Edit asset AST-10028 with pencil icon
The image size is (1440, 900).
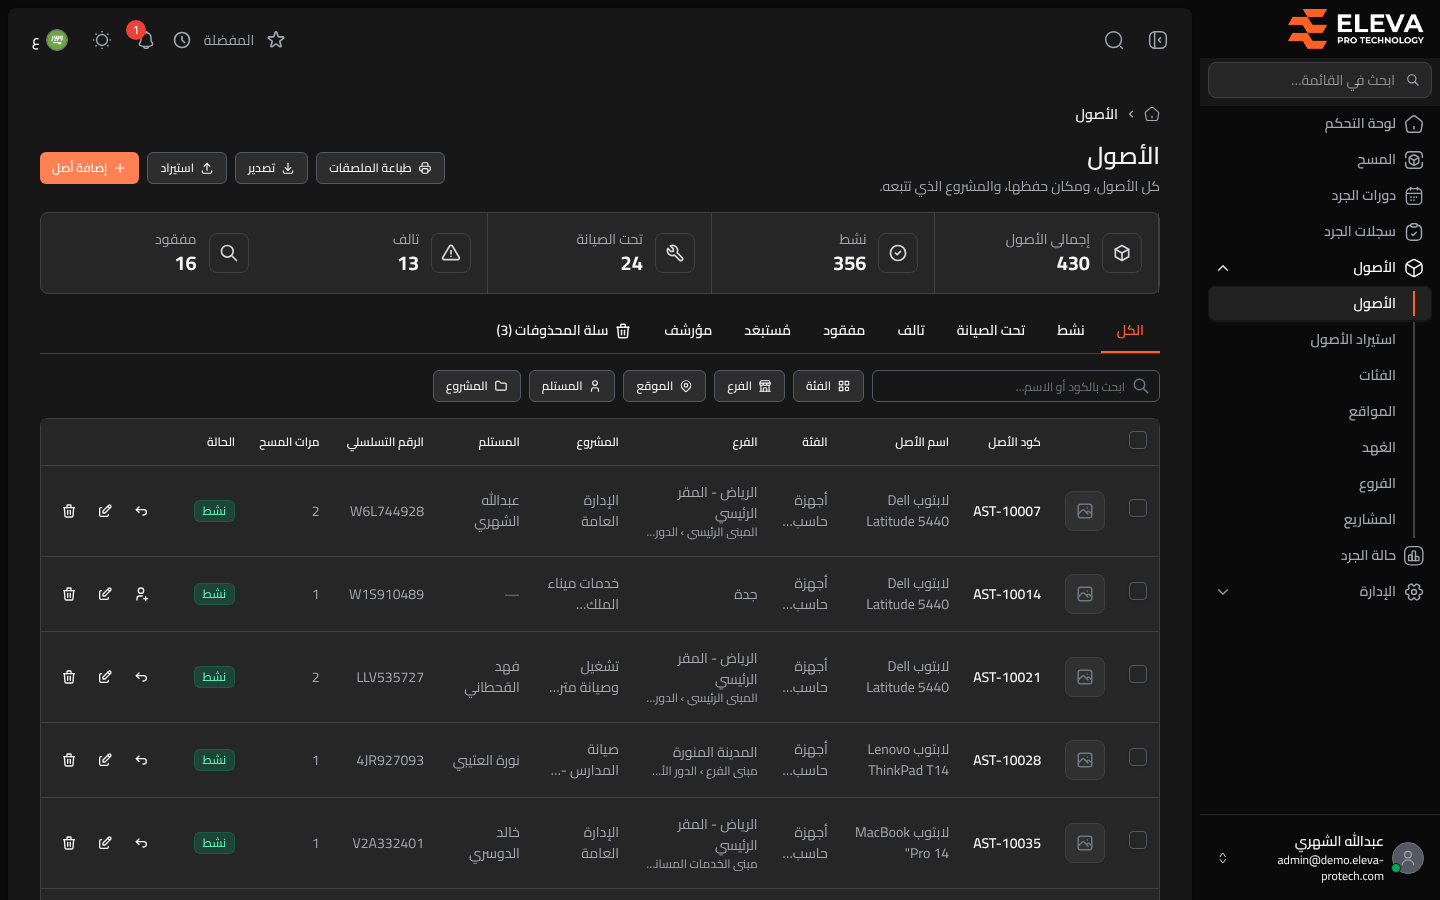point(105,760)
